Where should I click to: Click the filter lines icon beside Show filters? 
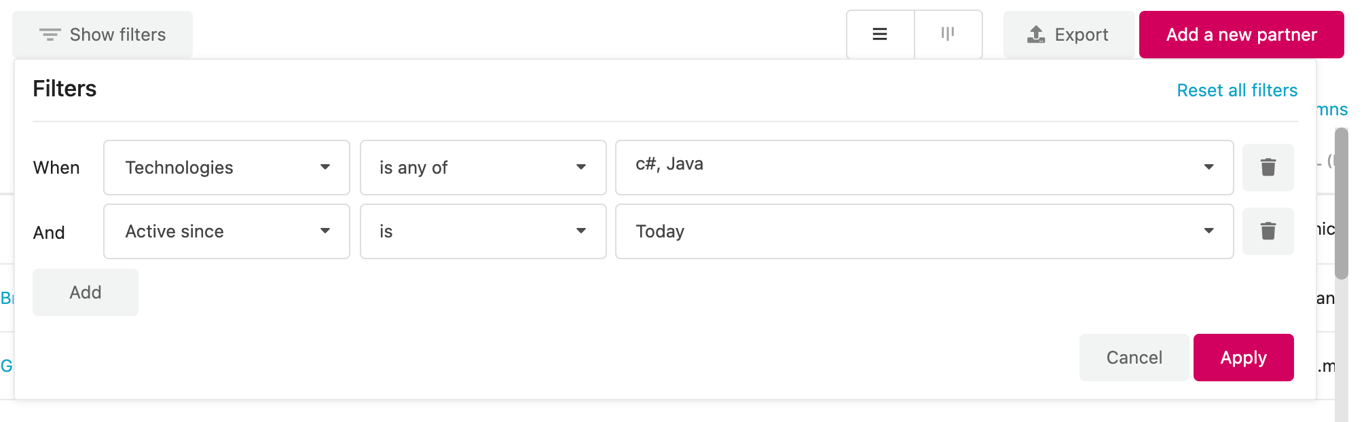click(x=50, y=35)
